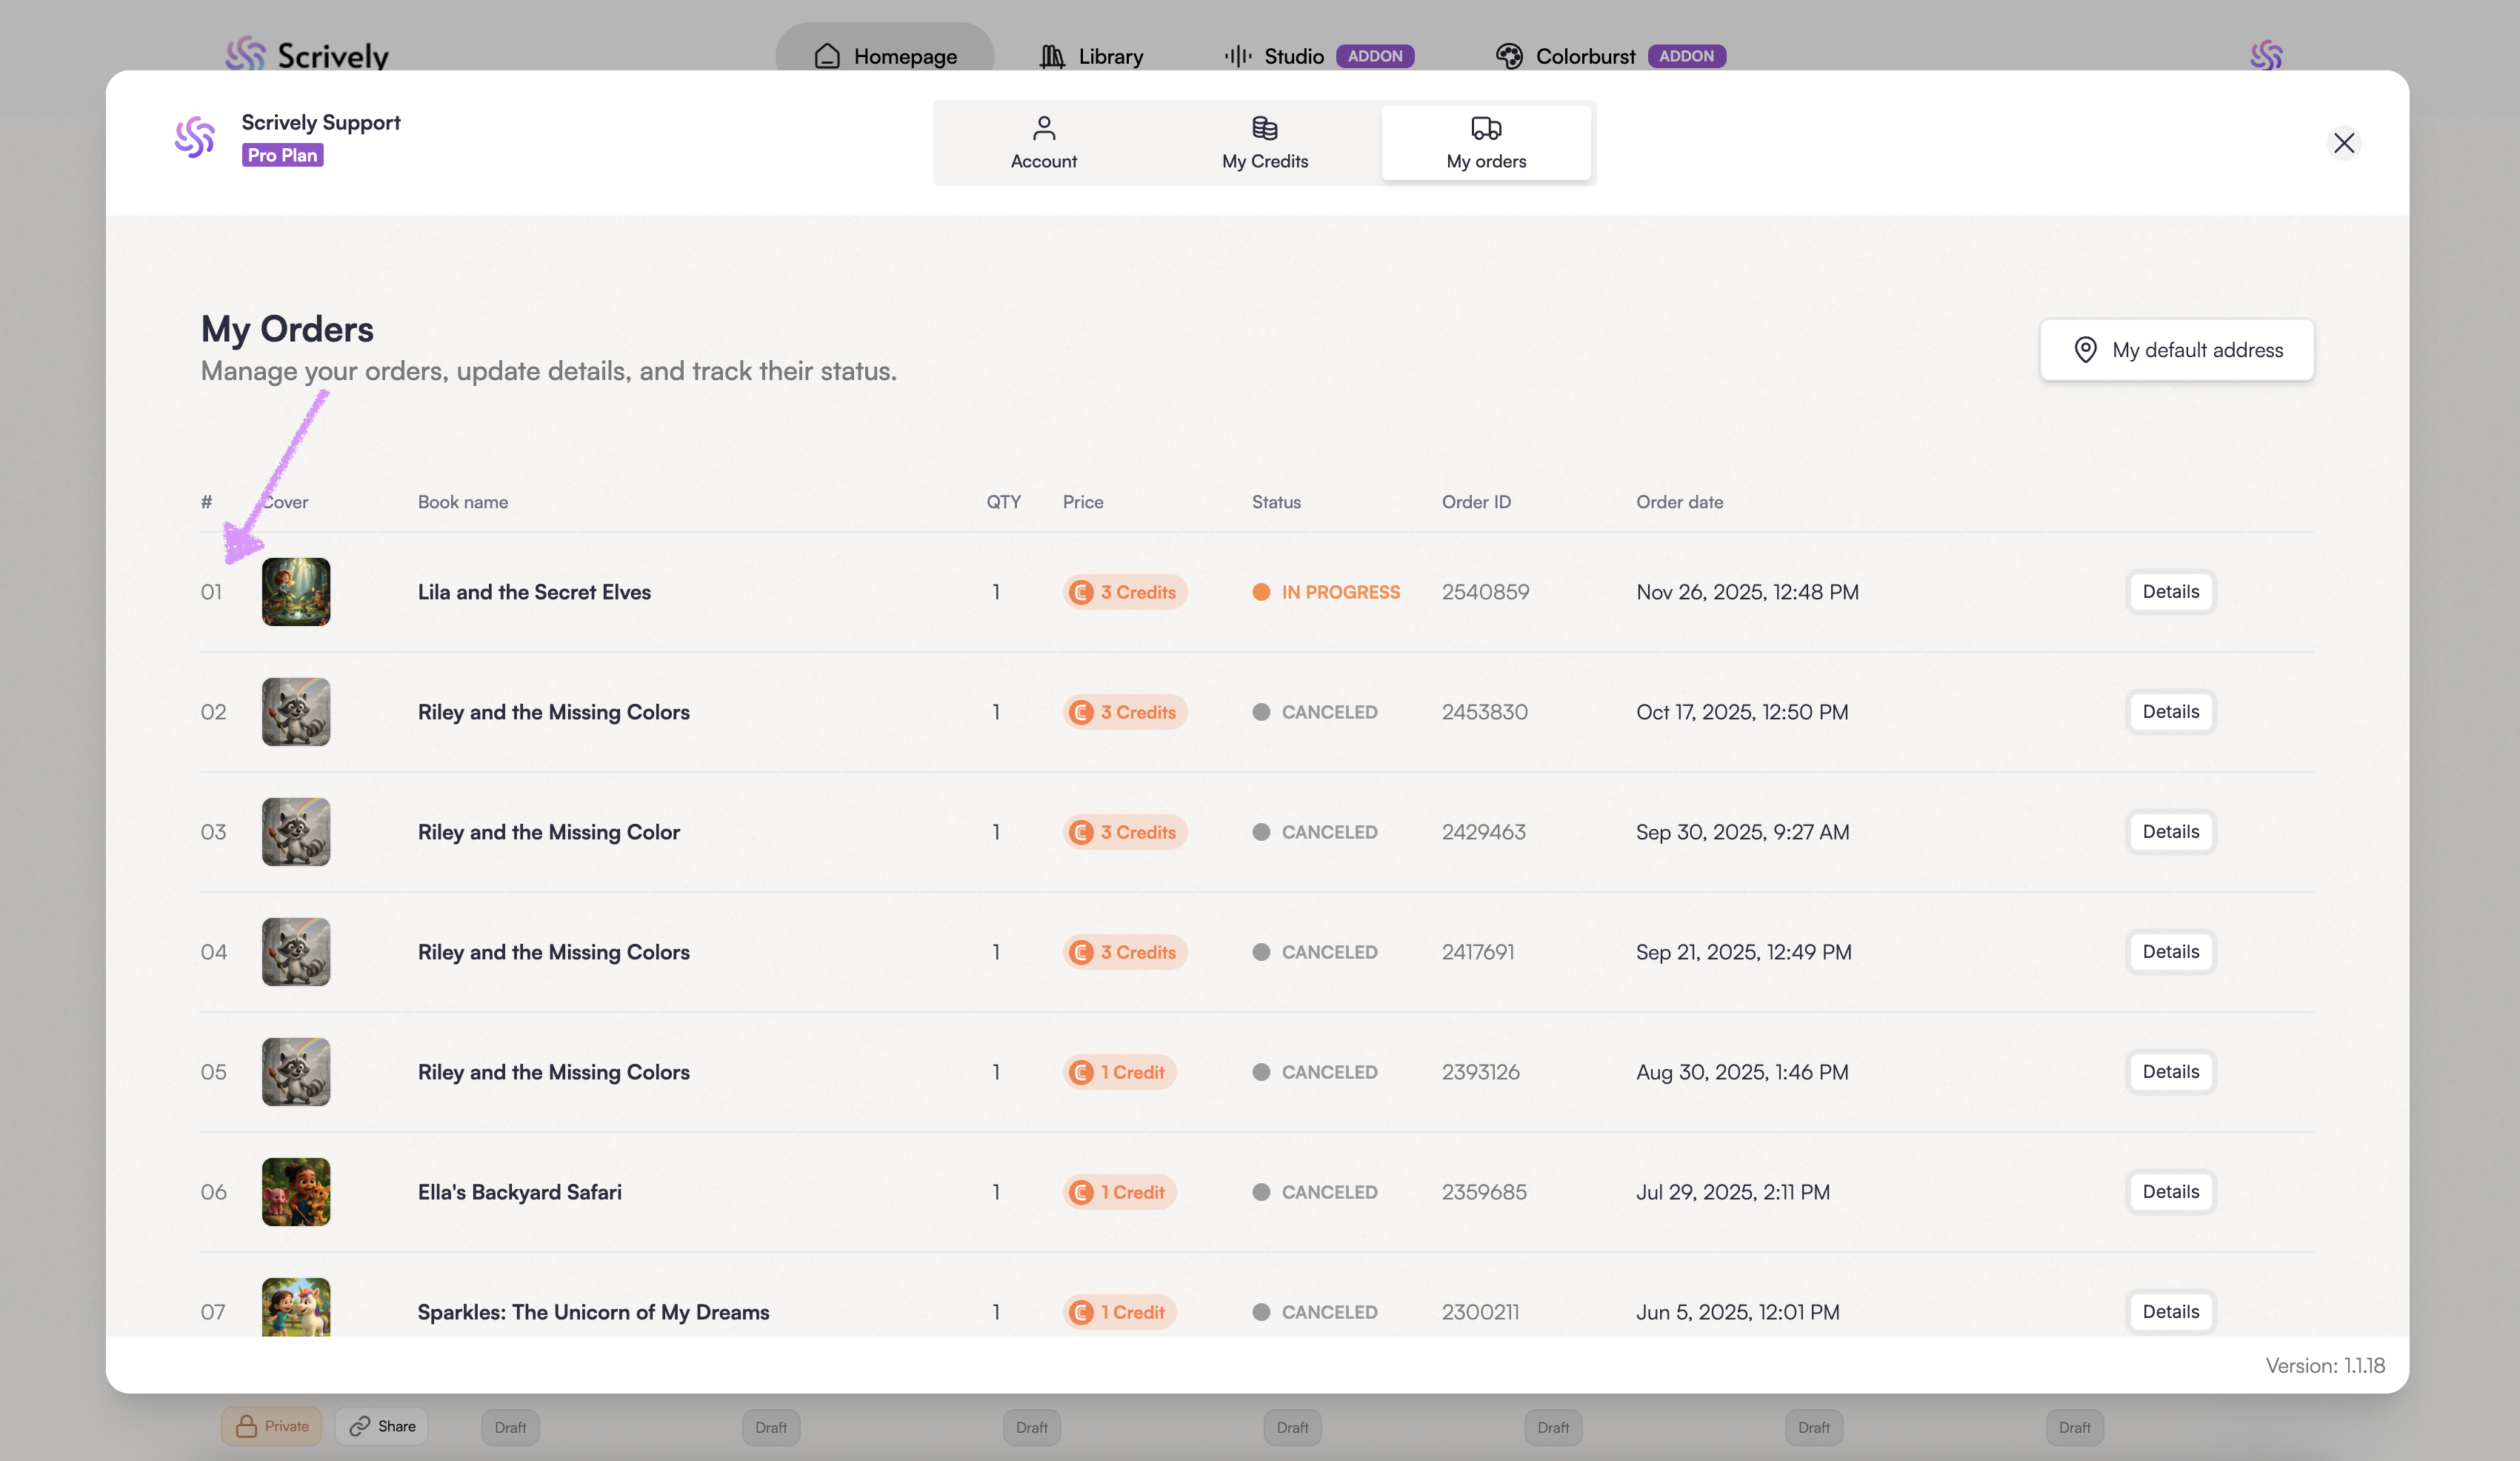Image resolution: width=2520 pixels, height=1461 pixels.
Task: Open Details for Lila and the Secret Elves
Action: pyautogui.click(x=2170, y=592)
